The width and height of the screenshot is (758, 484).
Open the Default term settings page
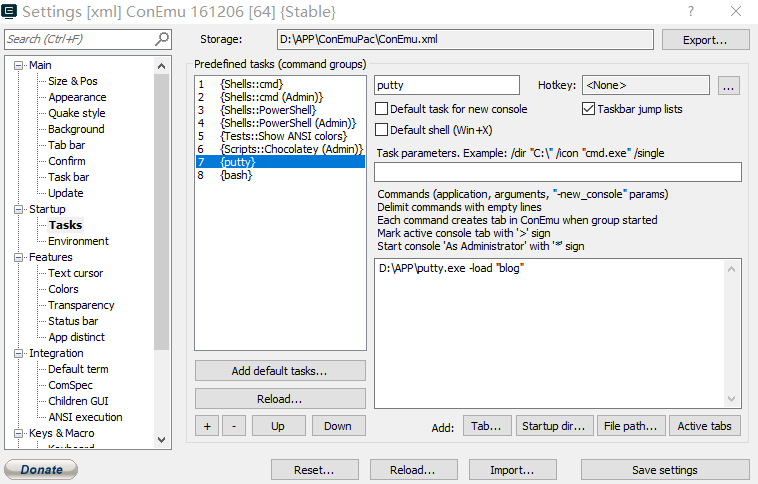pyautogui.click(x=78, y=369)
